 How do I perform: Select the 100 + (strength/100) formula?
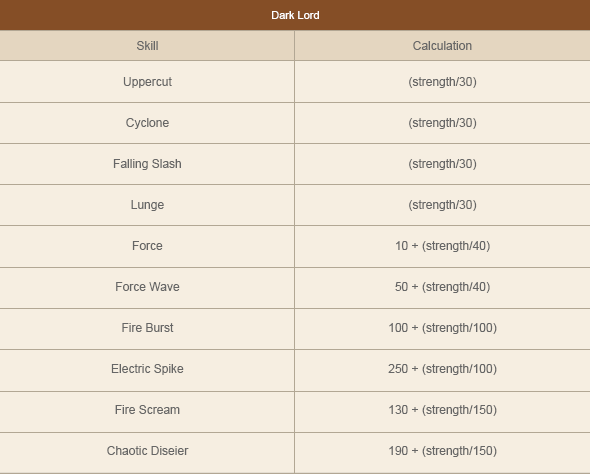[x=442, y=328]
